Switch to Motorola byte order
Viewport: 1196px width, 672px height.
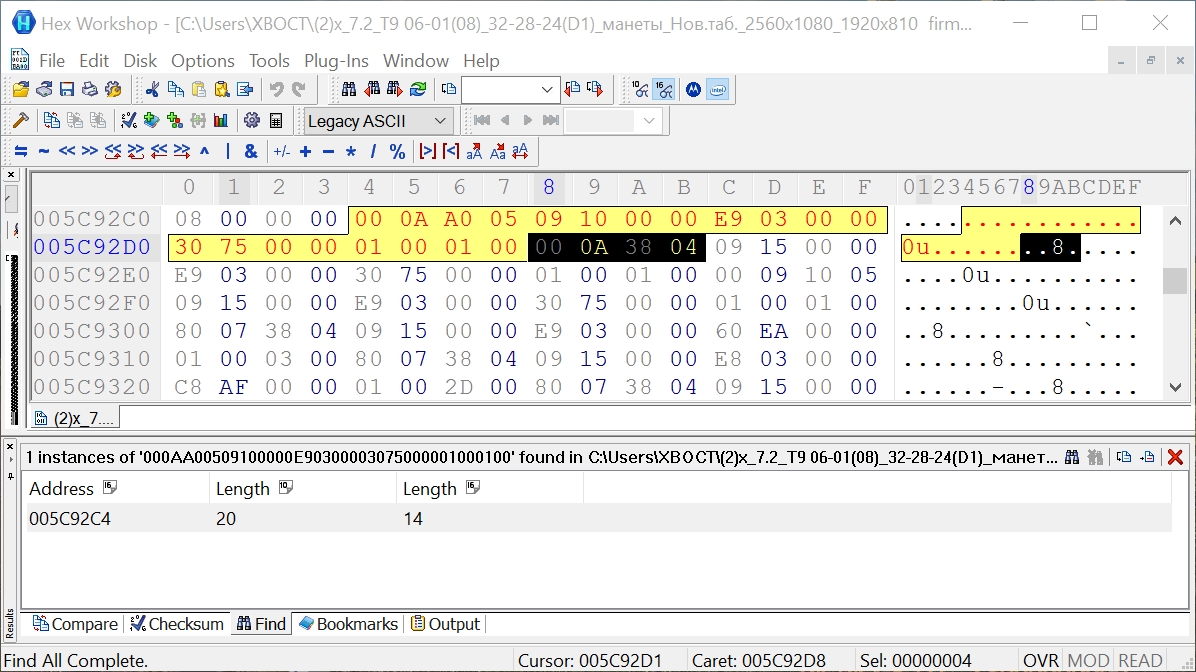click(x=692, y=90)
